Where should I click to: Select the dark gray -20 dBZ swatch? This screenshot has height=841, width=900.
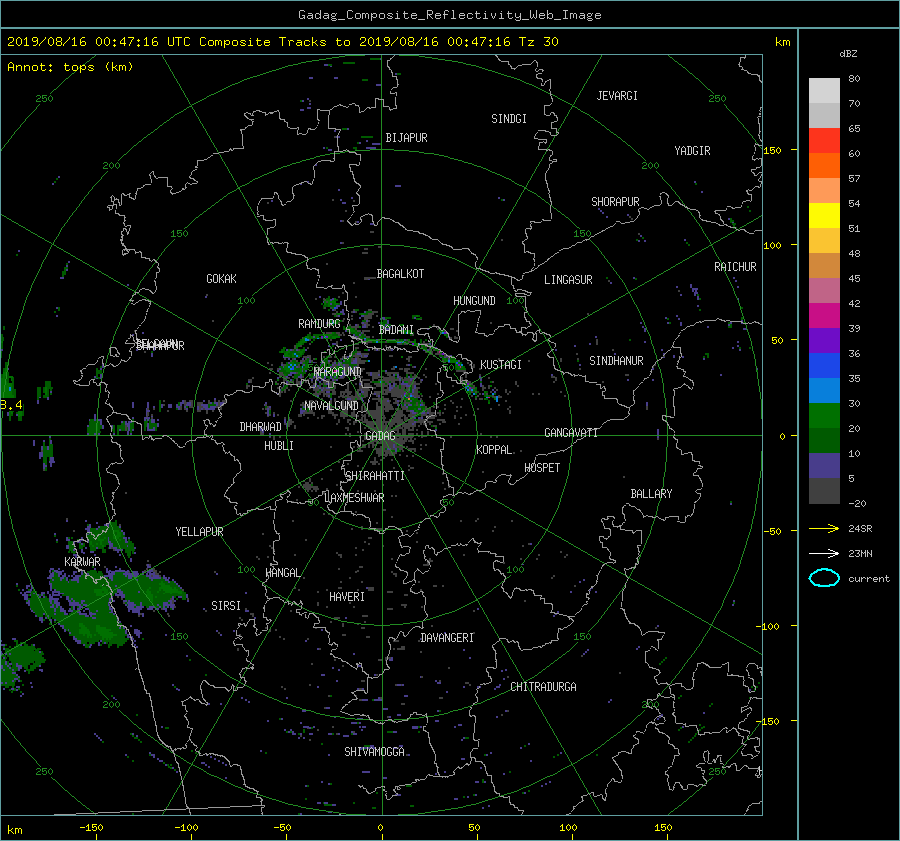point(824,491)
